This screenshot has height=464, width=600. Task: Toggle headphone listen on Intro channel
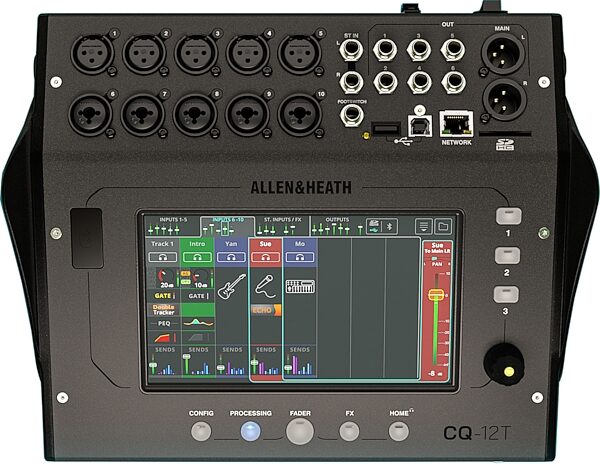click(197, 257)
